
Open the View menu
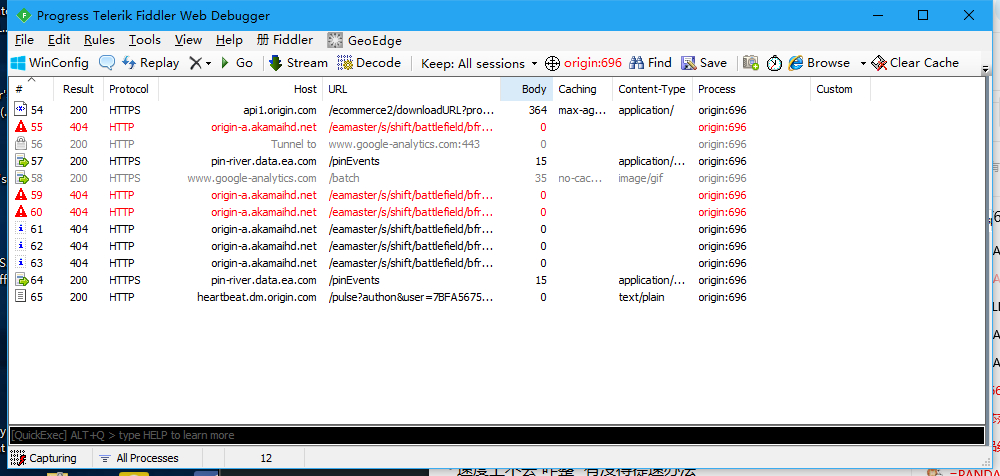(188, 40)
